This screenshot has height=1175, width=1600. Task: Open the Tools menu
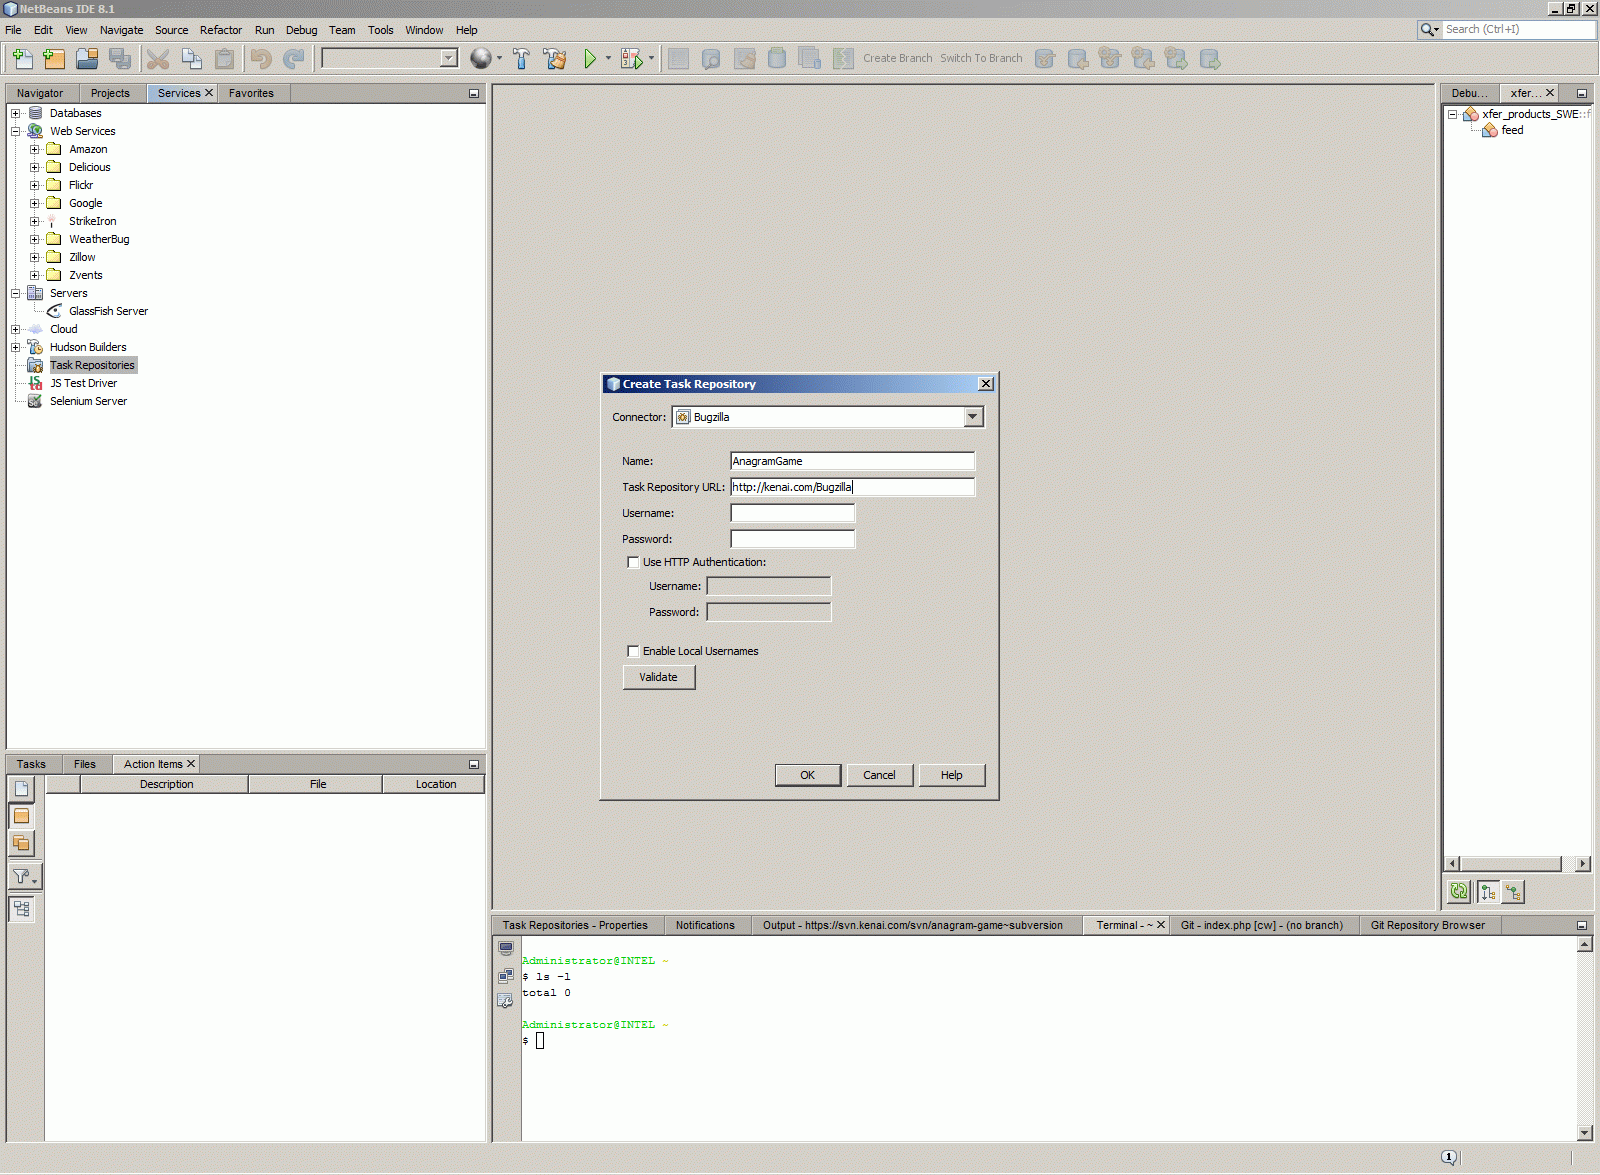[x=381, y=30]
